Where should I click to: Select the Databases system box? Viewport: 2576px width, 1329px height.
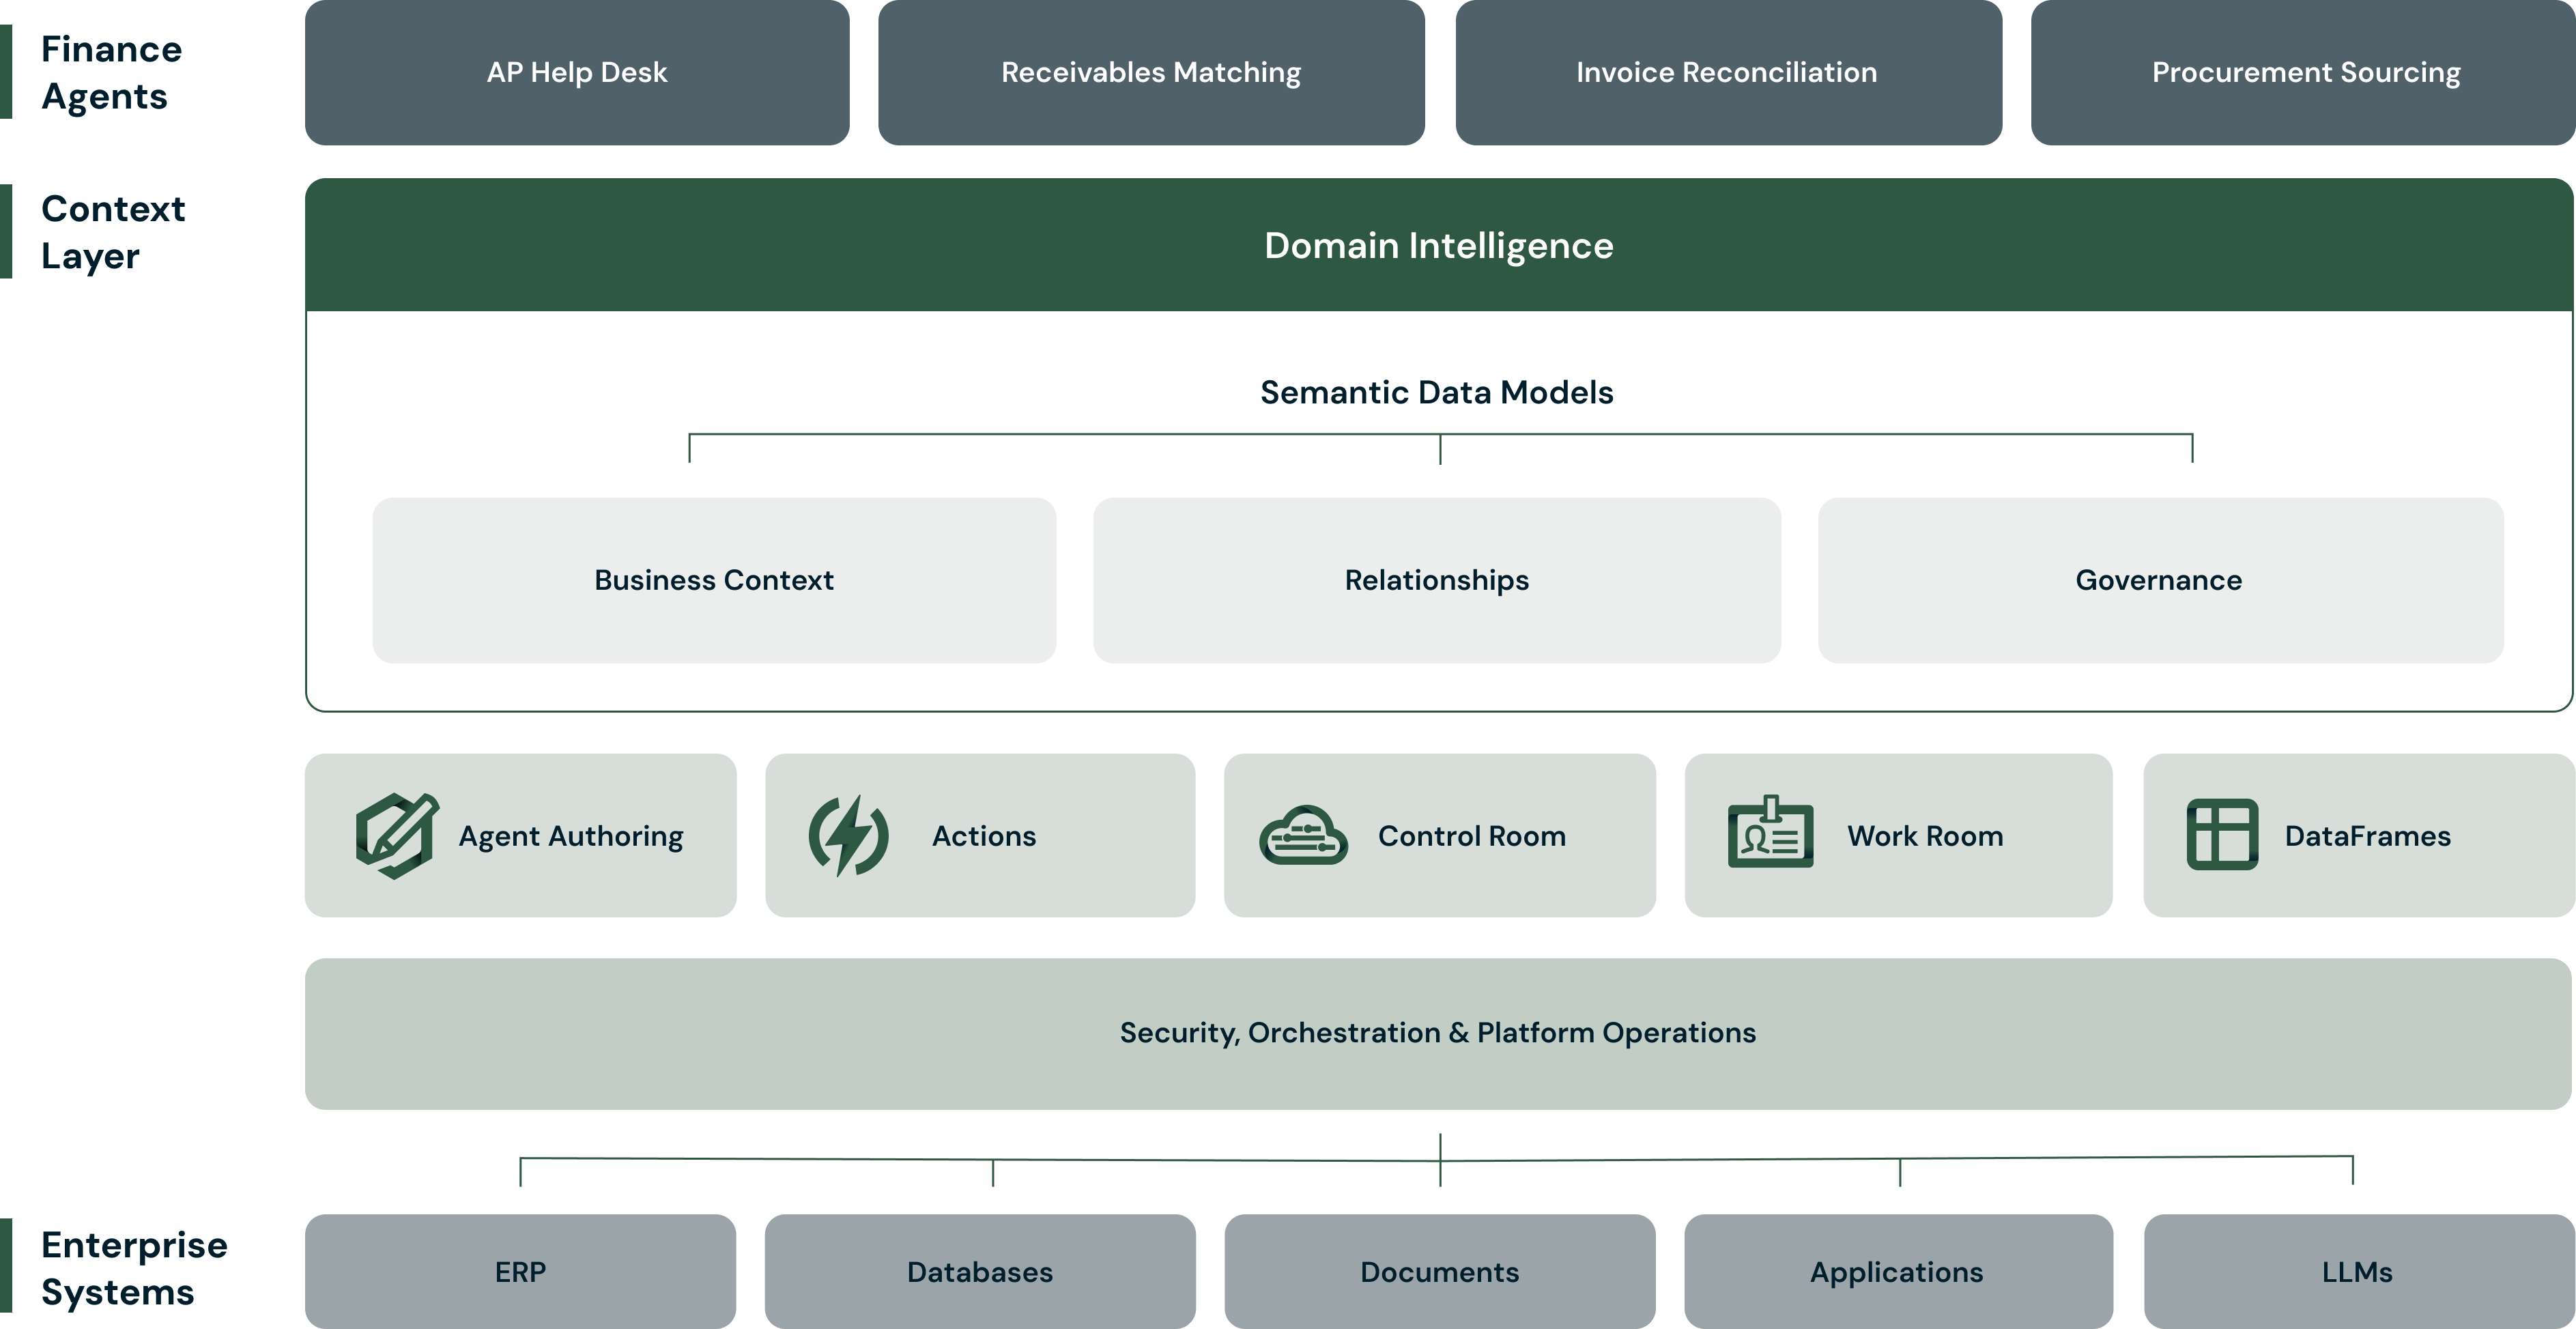click(979, 1272)
